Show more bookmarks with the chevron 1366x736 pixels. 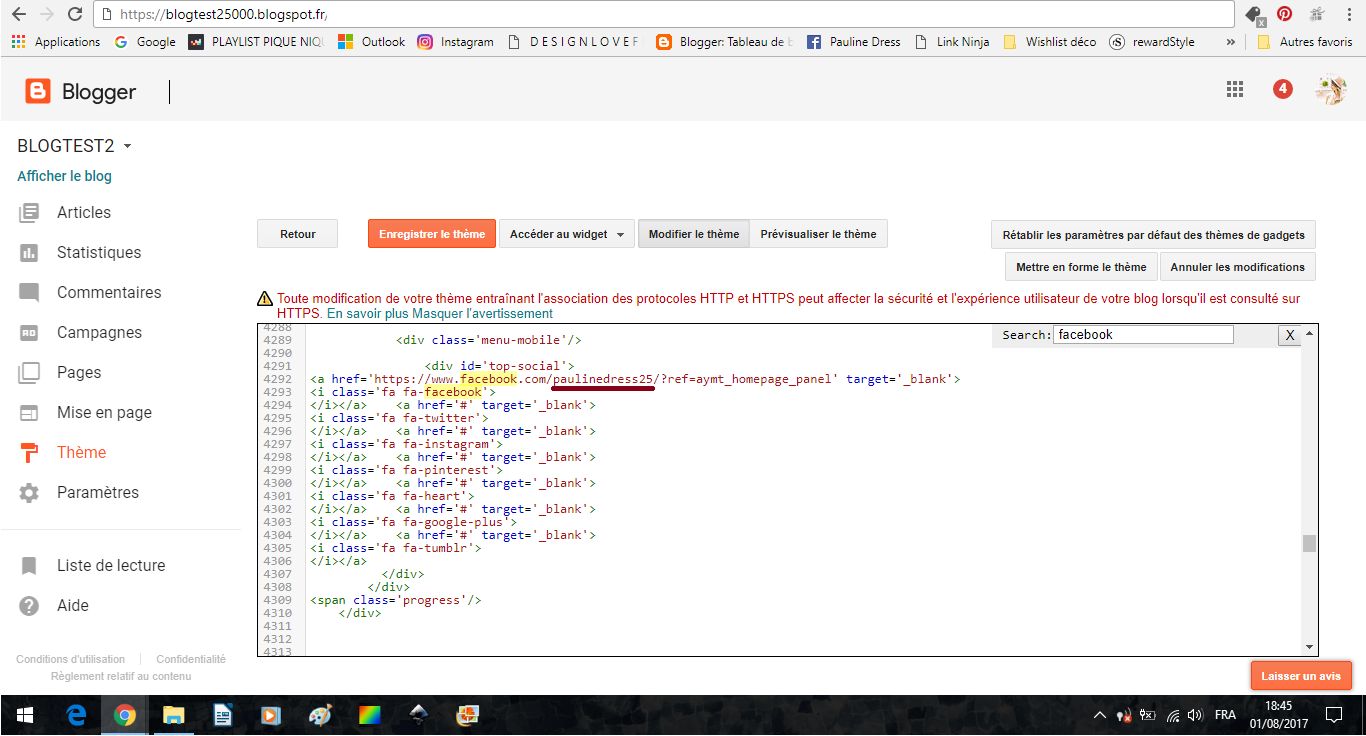[x=1230, y=42]
